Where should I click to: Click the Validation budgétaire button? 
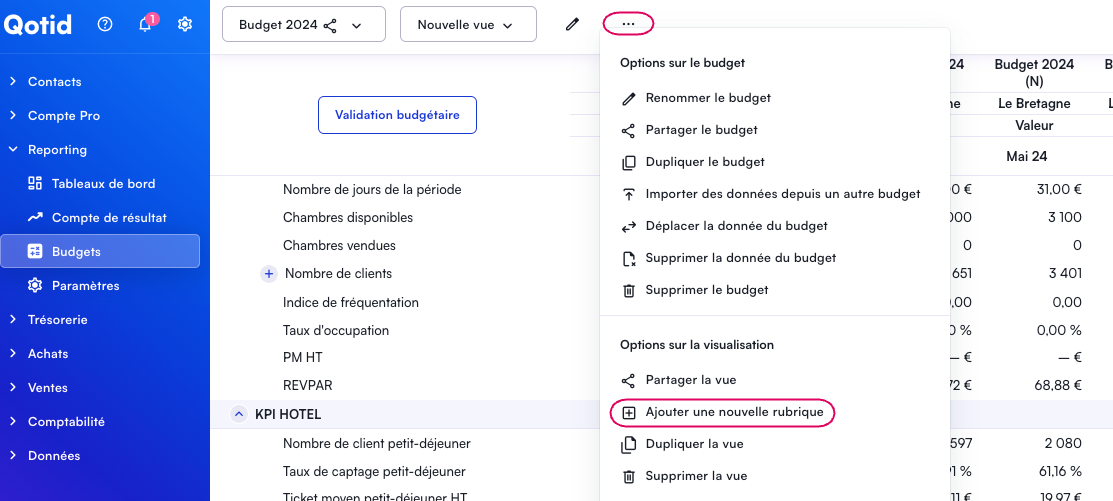click(397, 115)
